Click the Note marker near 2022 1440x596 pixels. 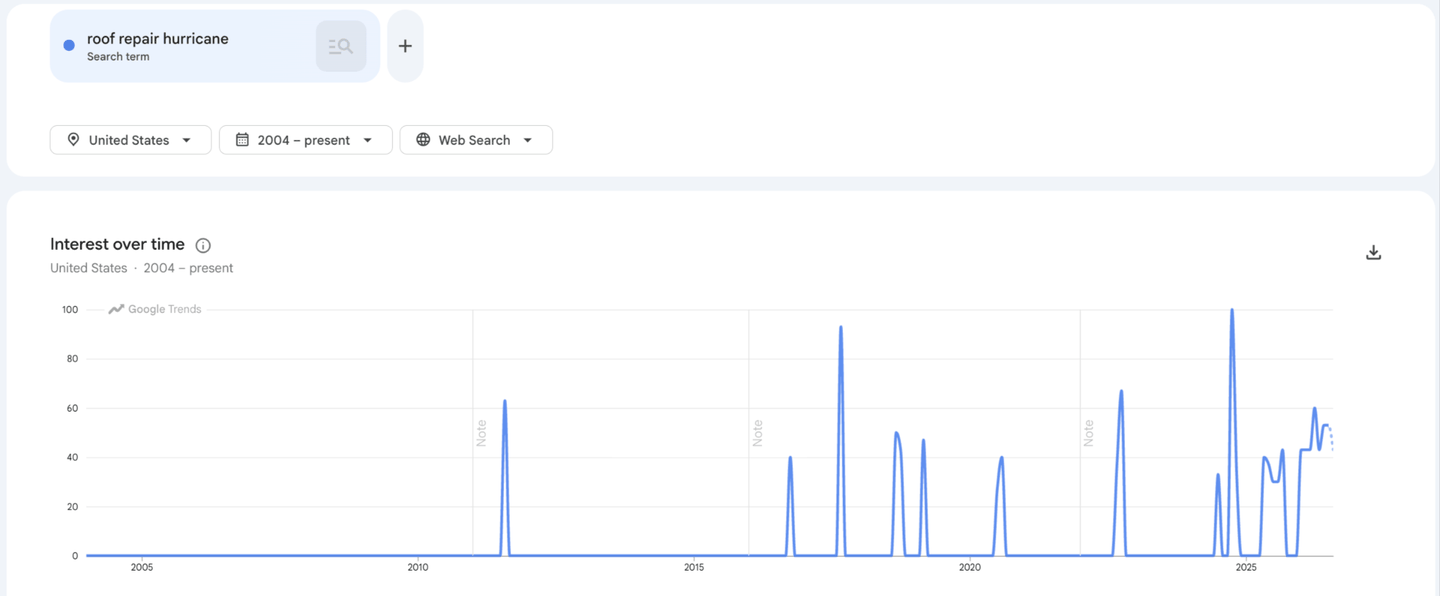[1088, 433]
